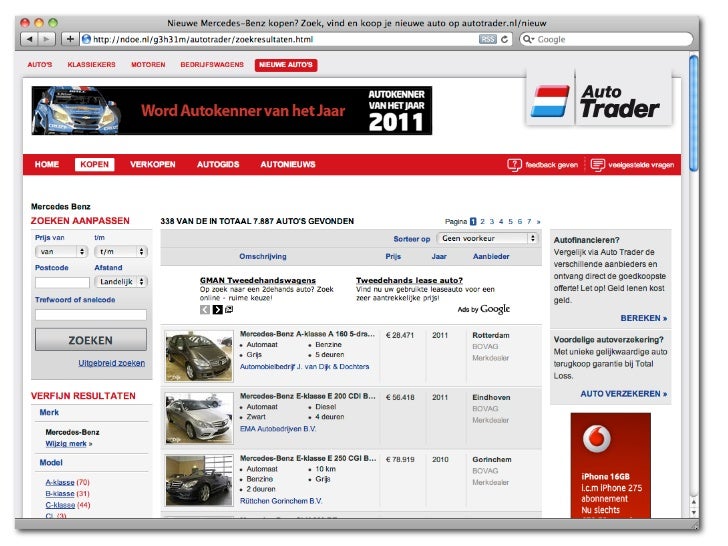Click the ZOEKEN search button
This screenshot has width=728, height=546.
tap(91, 340)
